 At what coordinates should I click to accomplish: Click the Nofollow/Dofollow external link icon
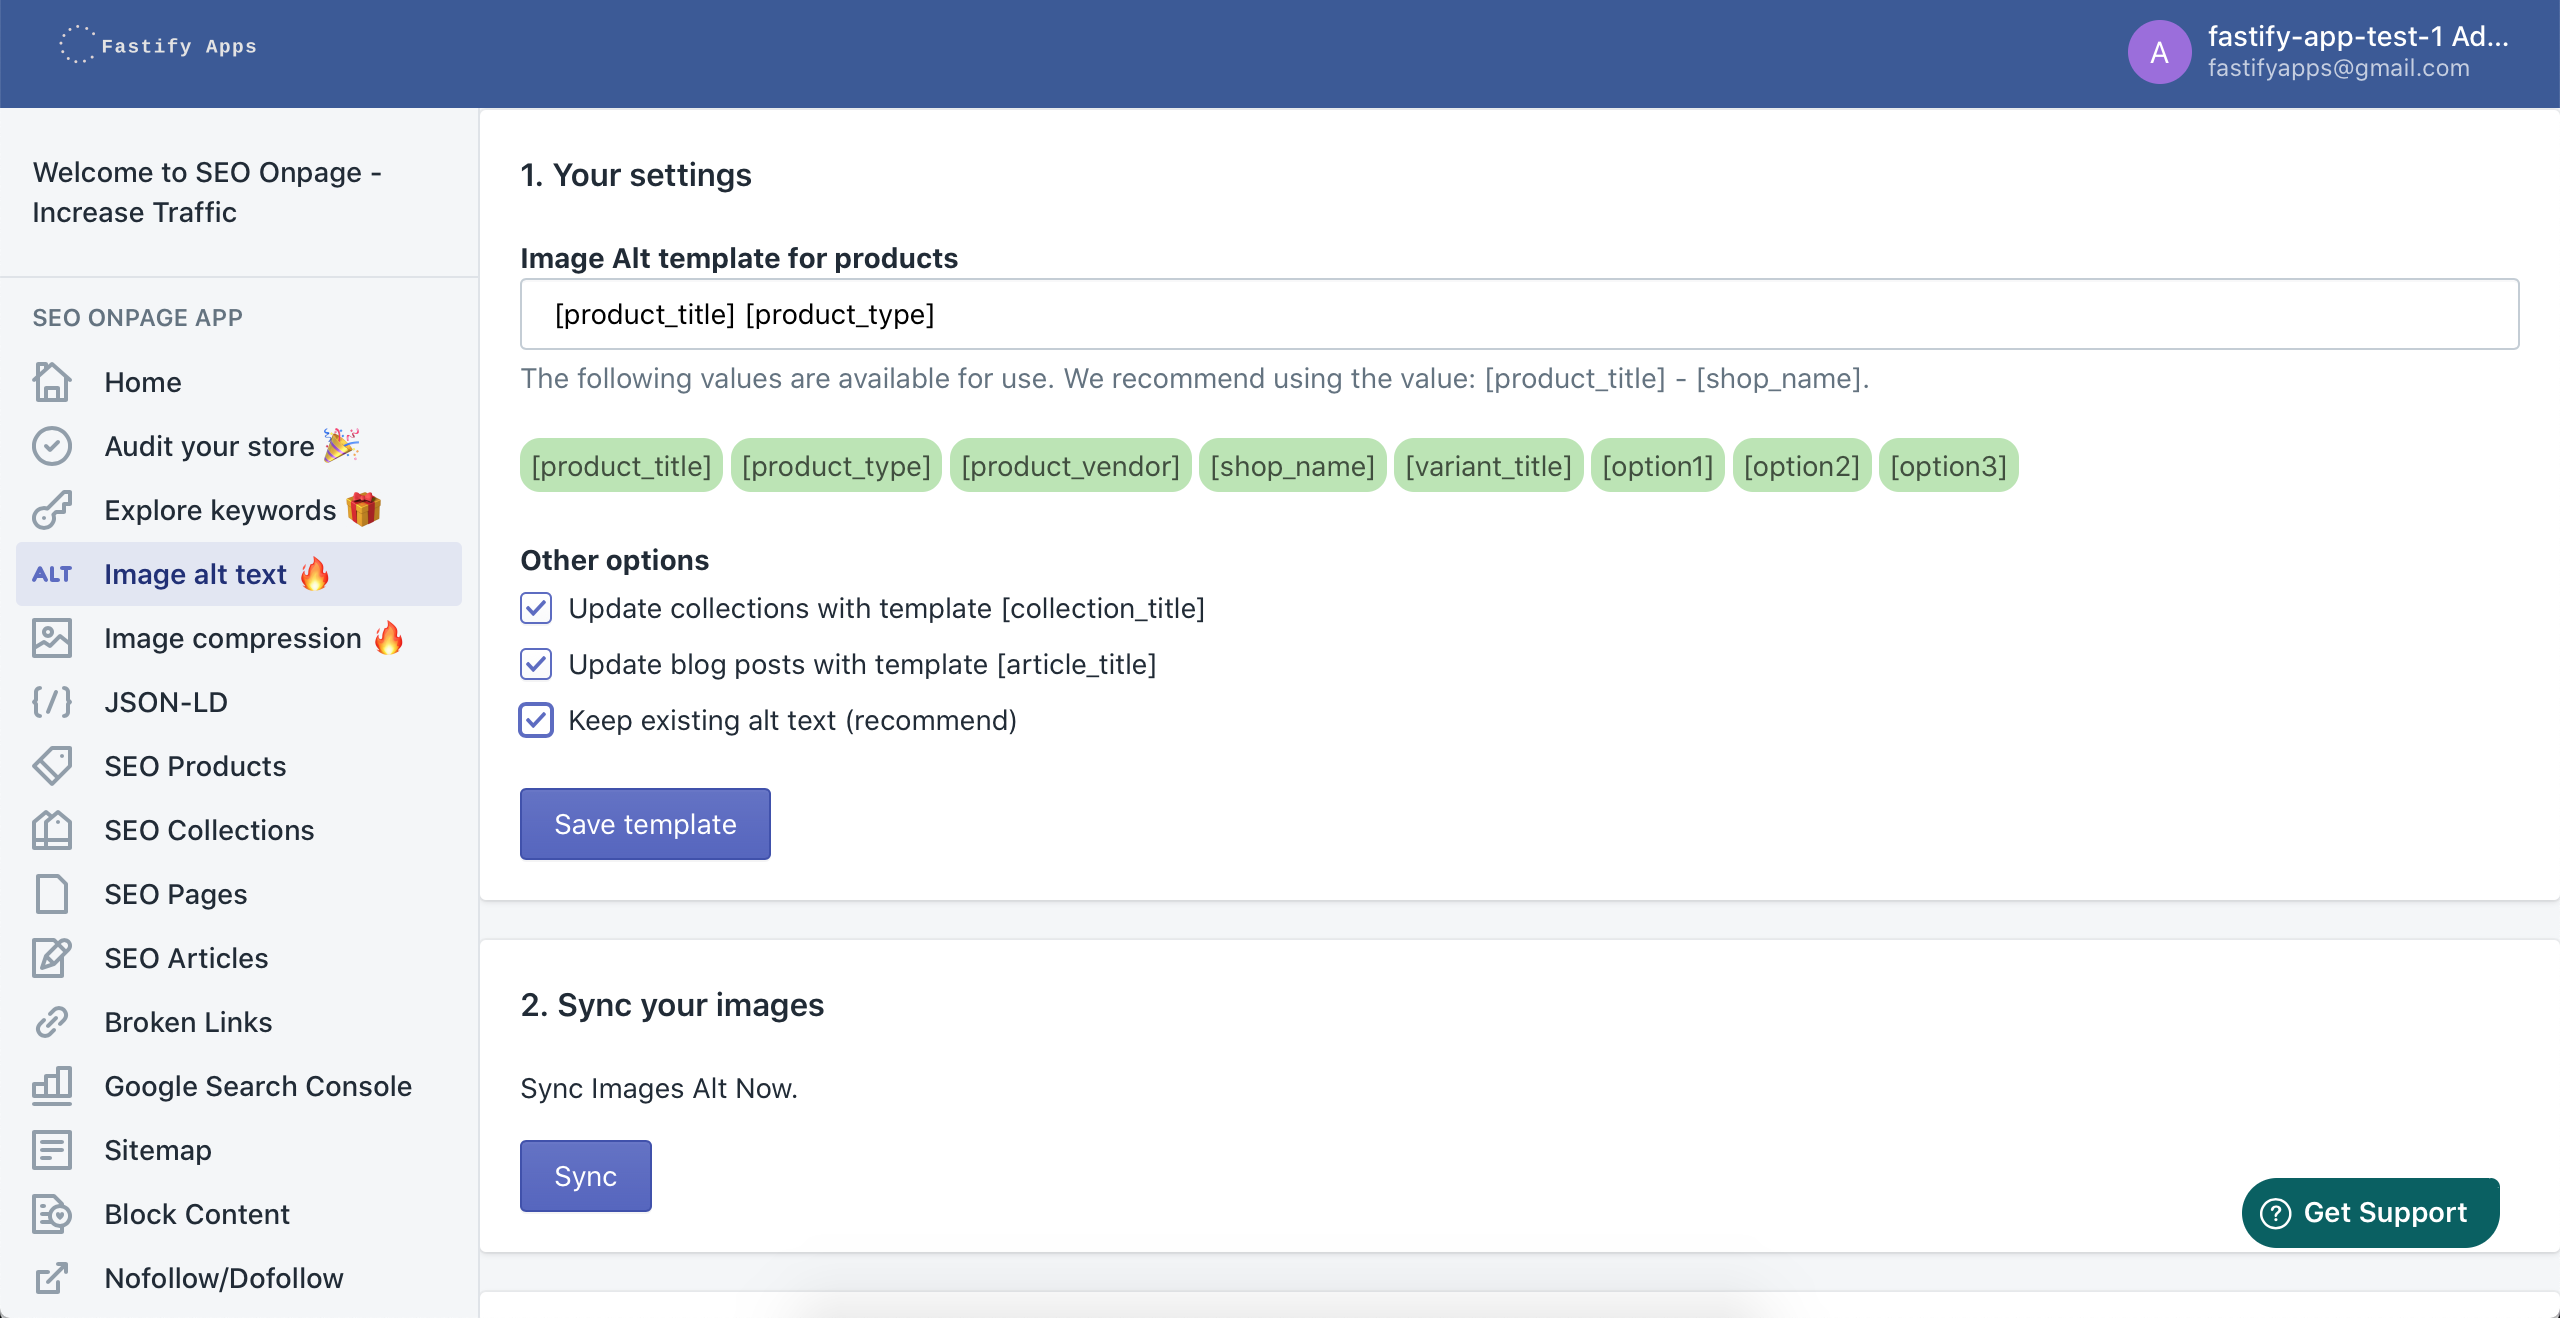[x=52, y=1278]
